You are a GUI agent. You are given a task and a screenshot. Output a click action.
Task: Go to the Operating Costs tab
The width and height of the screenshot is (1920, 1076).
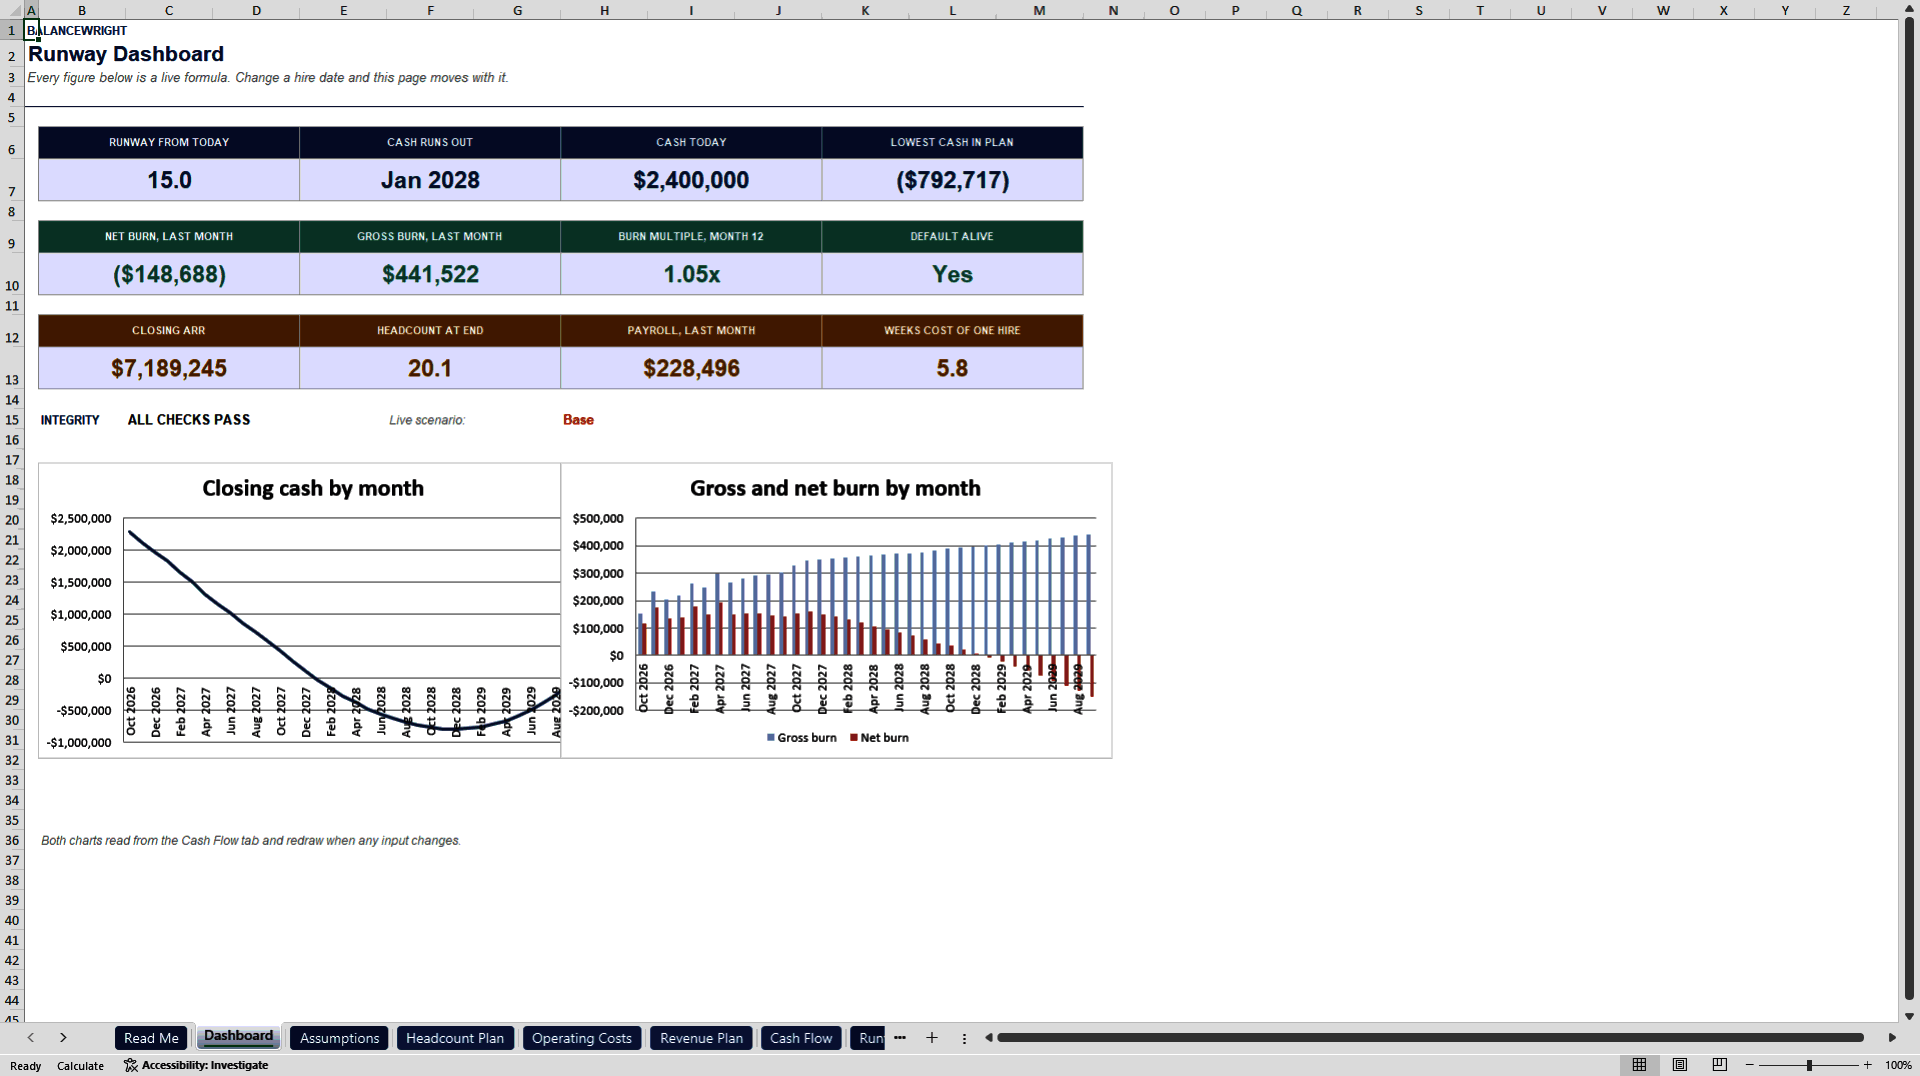(x=582, y=1038)
